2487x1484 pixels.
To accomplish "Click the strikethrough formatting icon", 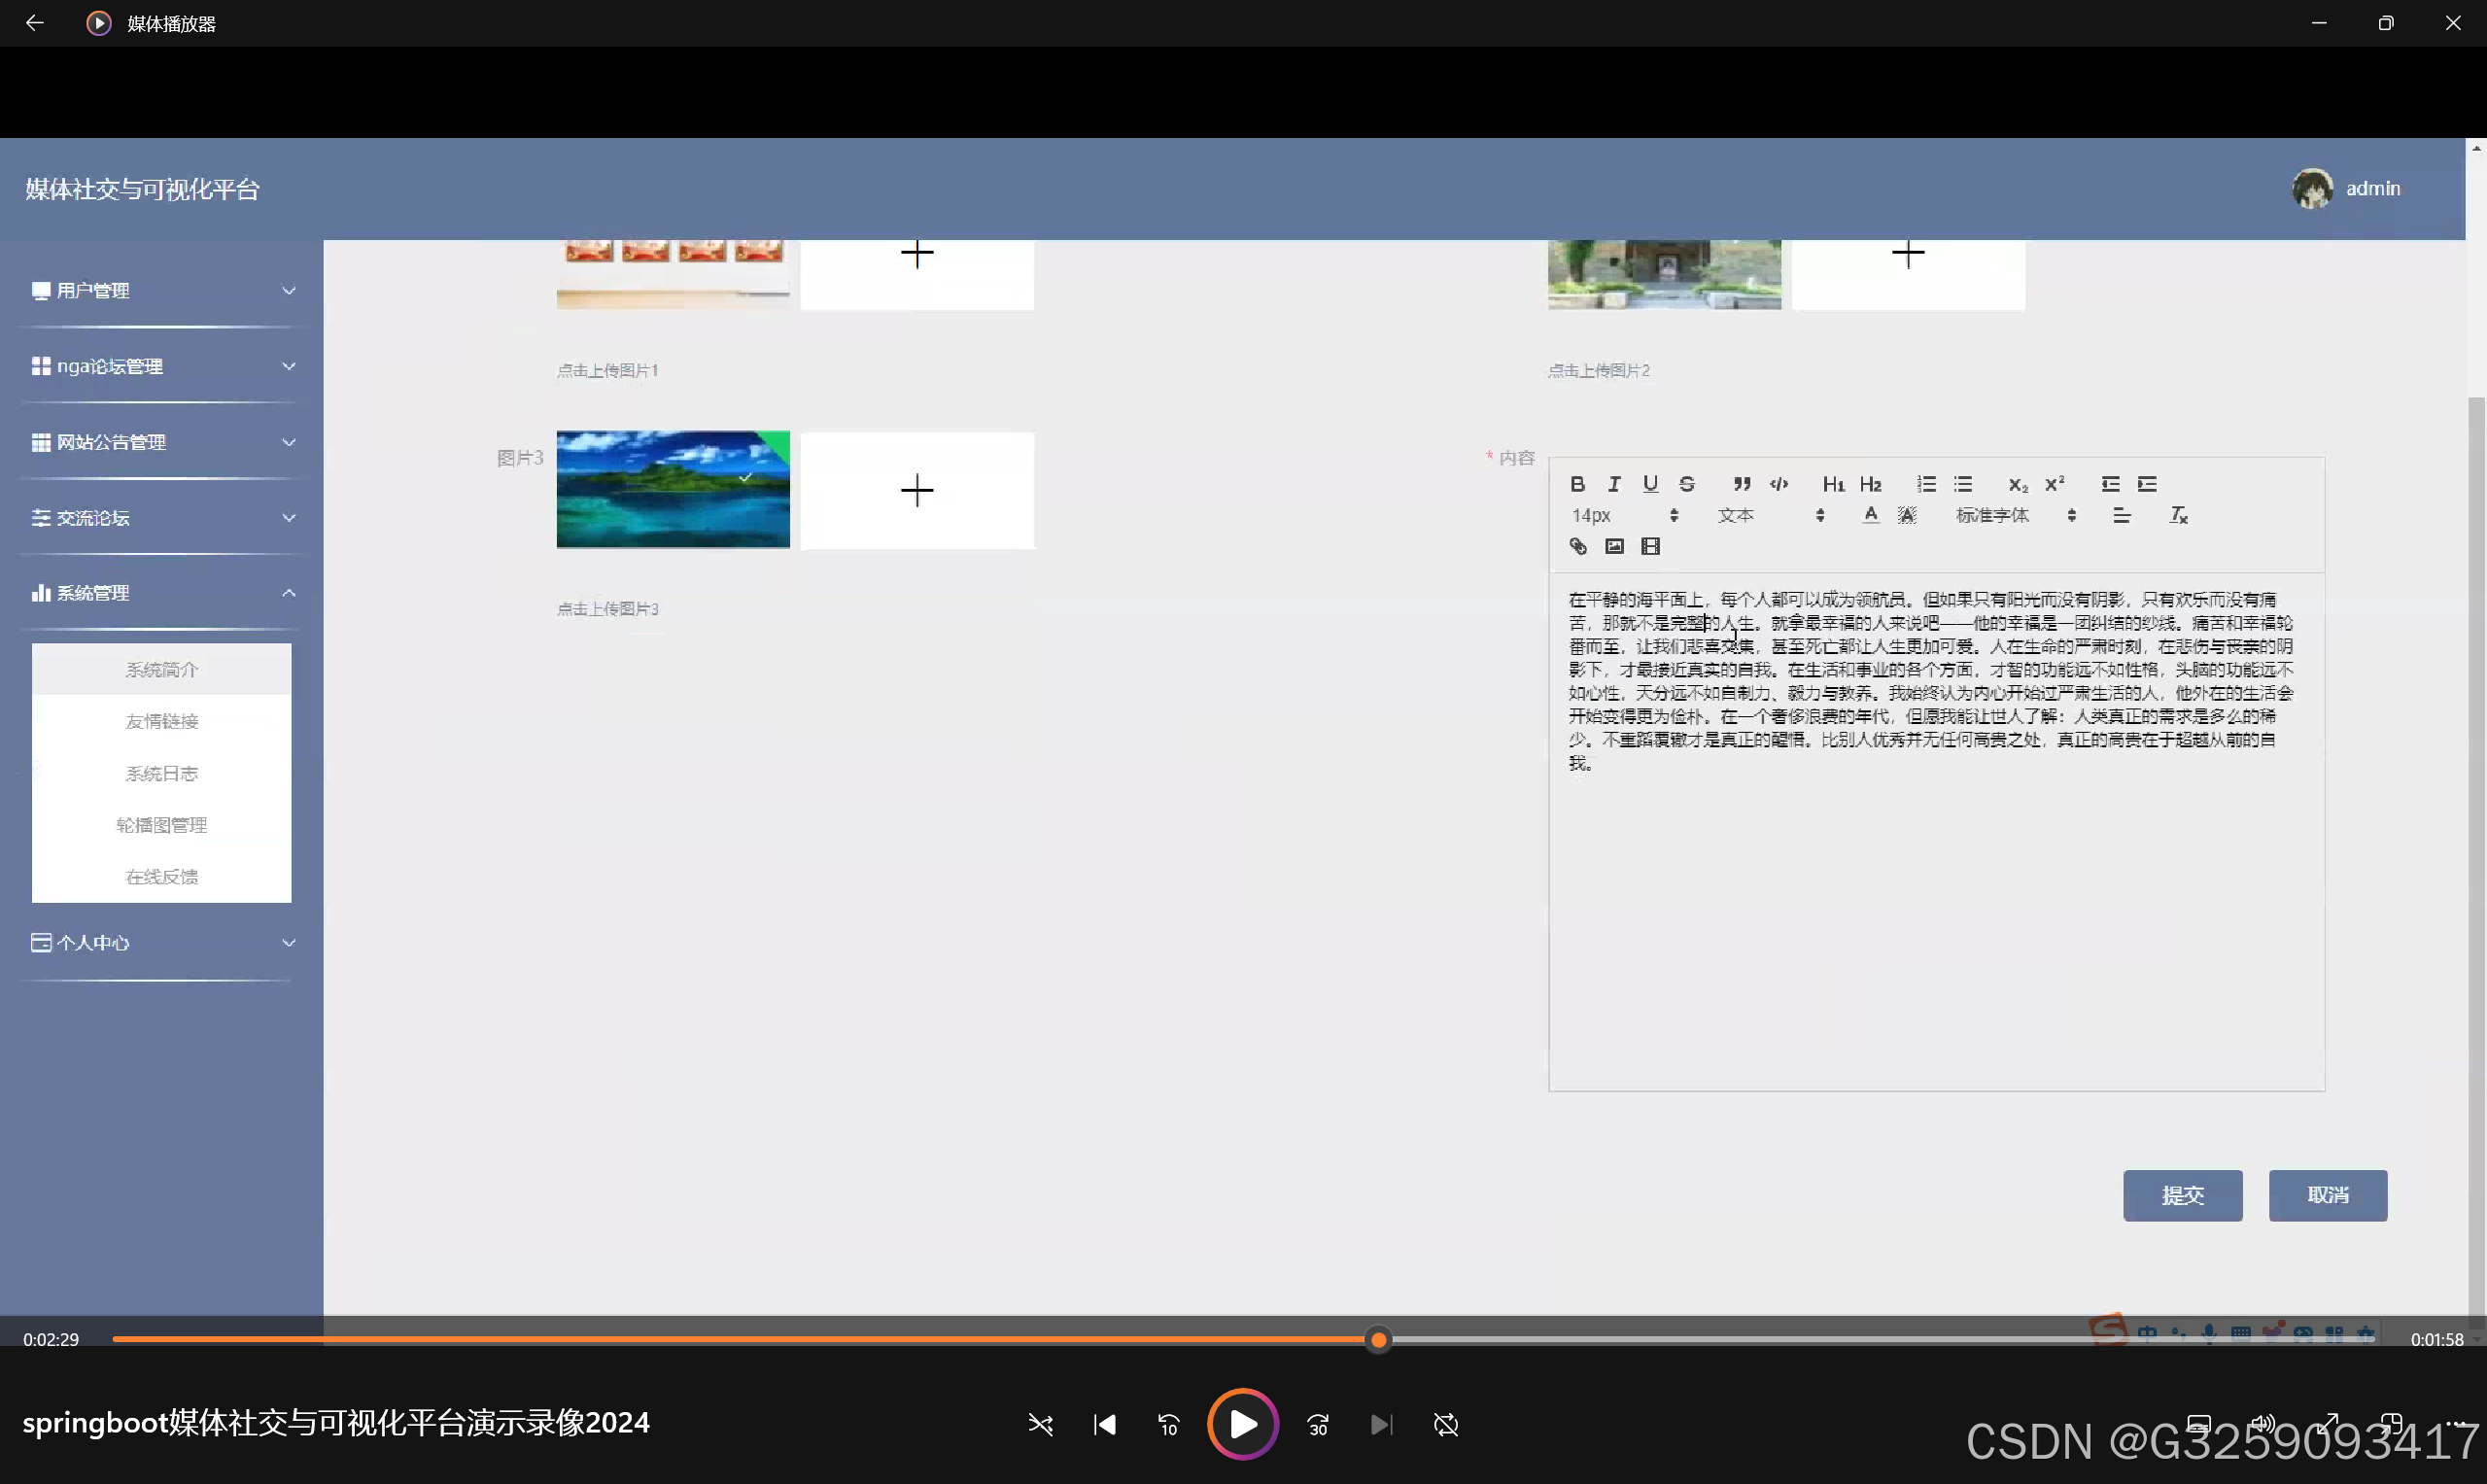I will [1687, 484].
